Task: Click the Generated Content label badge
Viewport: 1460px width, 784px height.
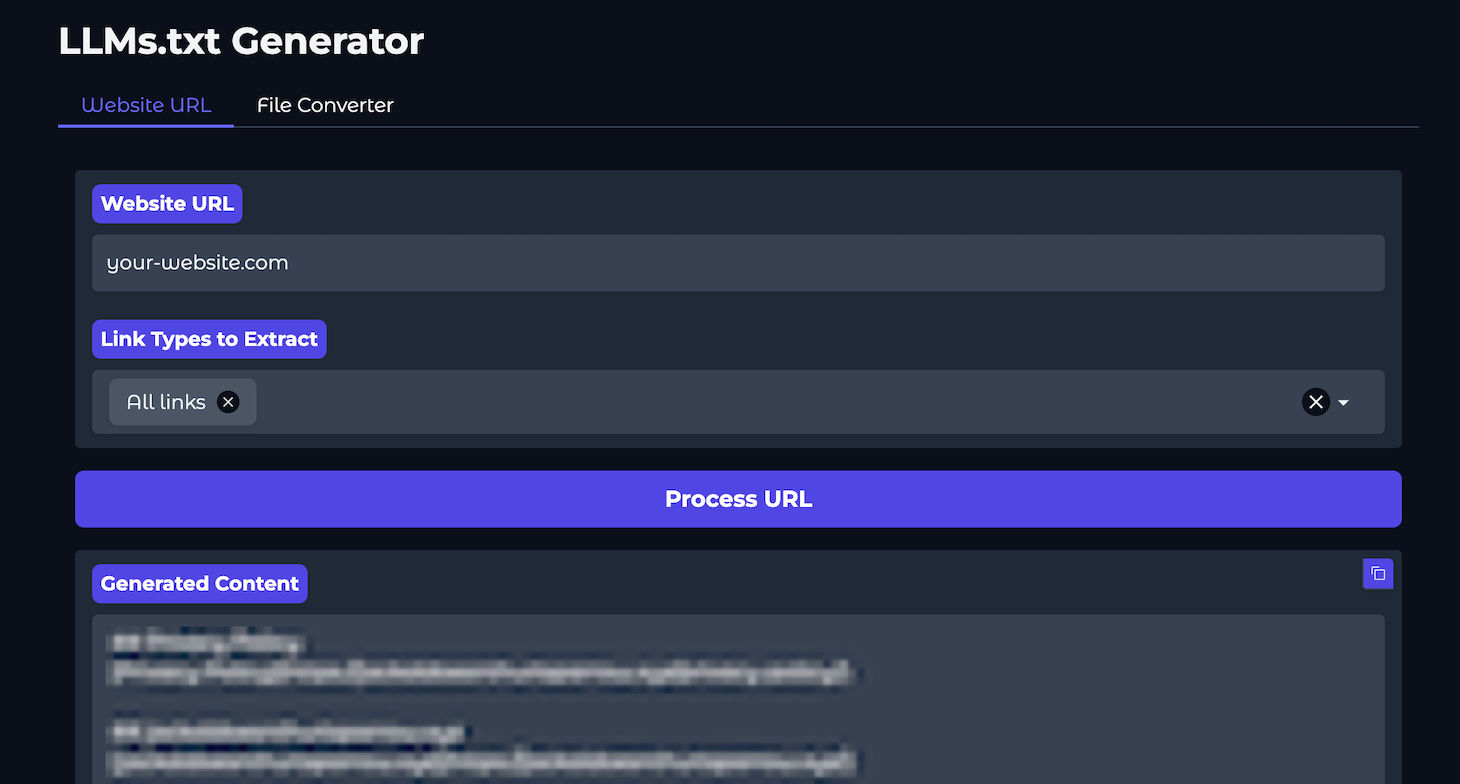Action: (x=199, y=583)
